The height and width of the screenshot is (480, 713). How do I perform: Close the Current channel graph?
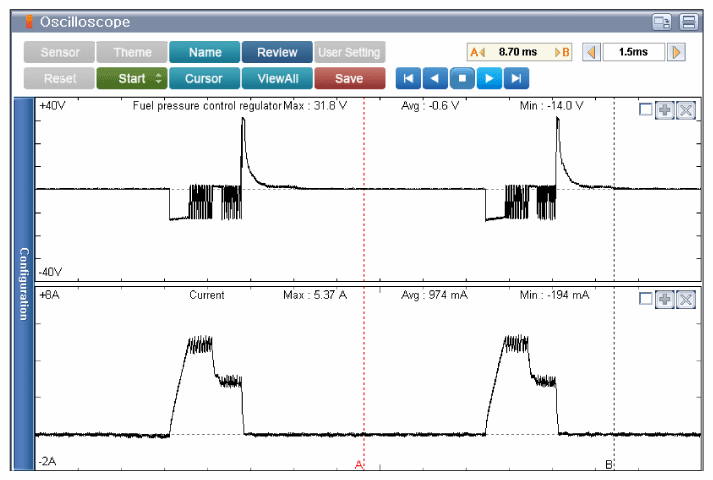(685, 300)
